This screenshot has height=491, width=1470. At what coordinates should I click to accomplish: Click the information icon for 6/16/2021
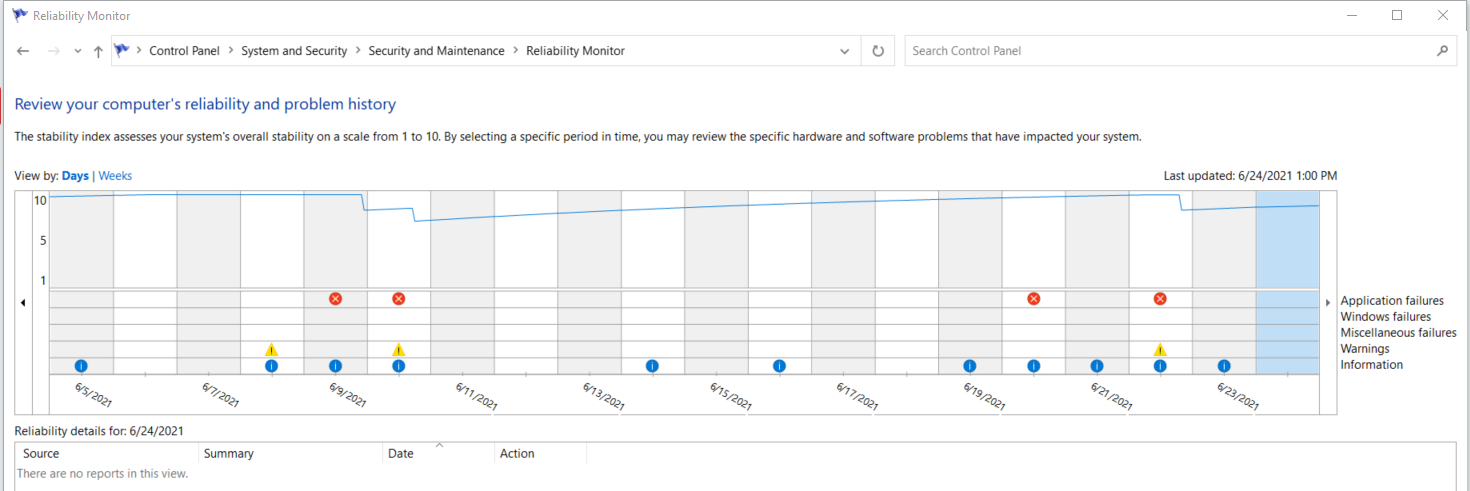(x=779, y=366)
